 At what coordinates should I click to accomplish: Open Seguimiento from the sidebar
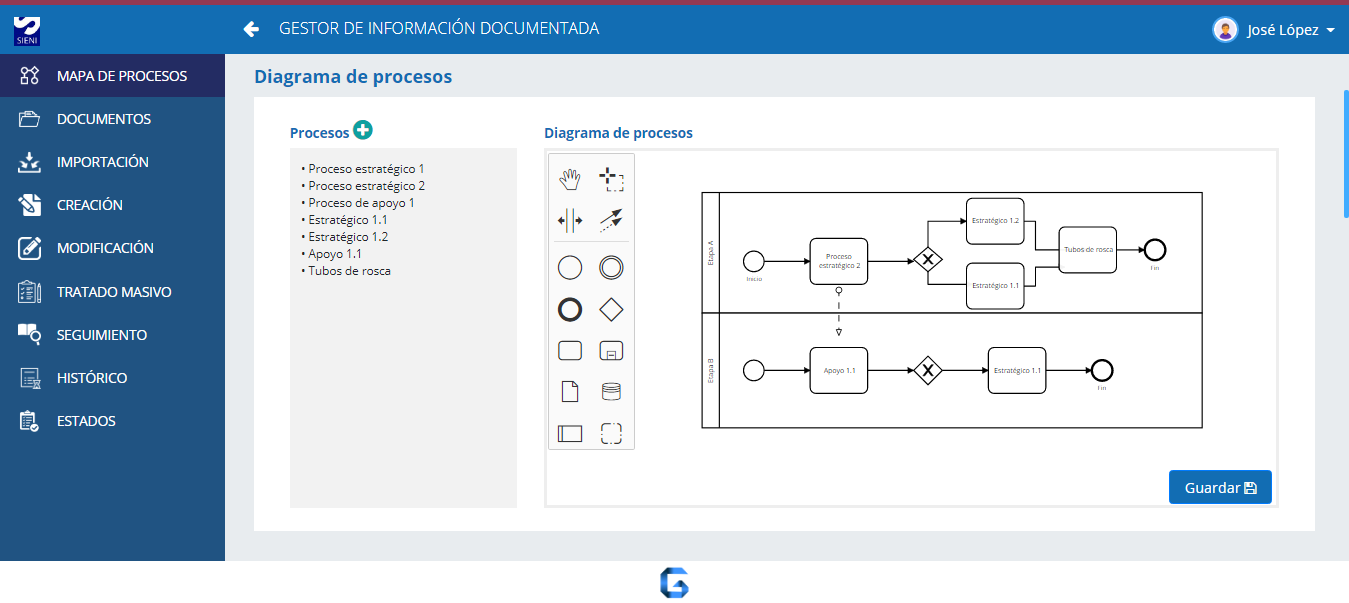pyautogui.click(x=102, y=335)
